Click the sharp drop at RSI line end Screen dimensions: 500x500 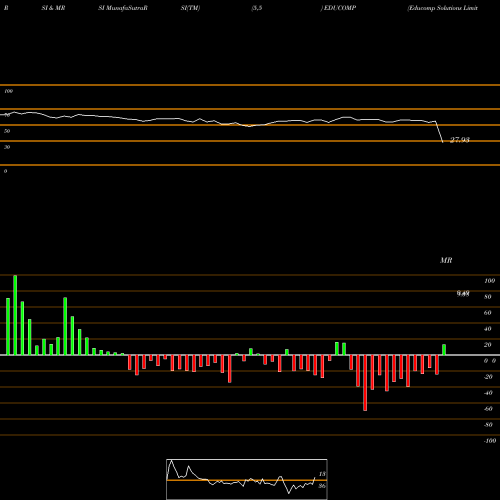point(439,132)
